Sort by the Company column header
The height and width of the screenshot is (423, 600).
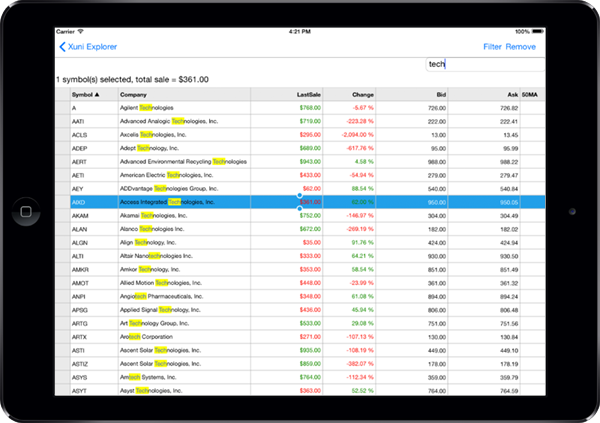tap(184, 95)
